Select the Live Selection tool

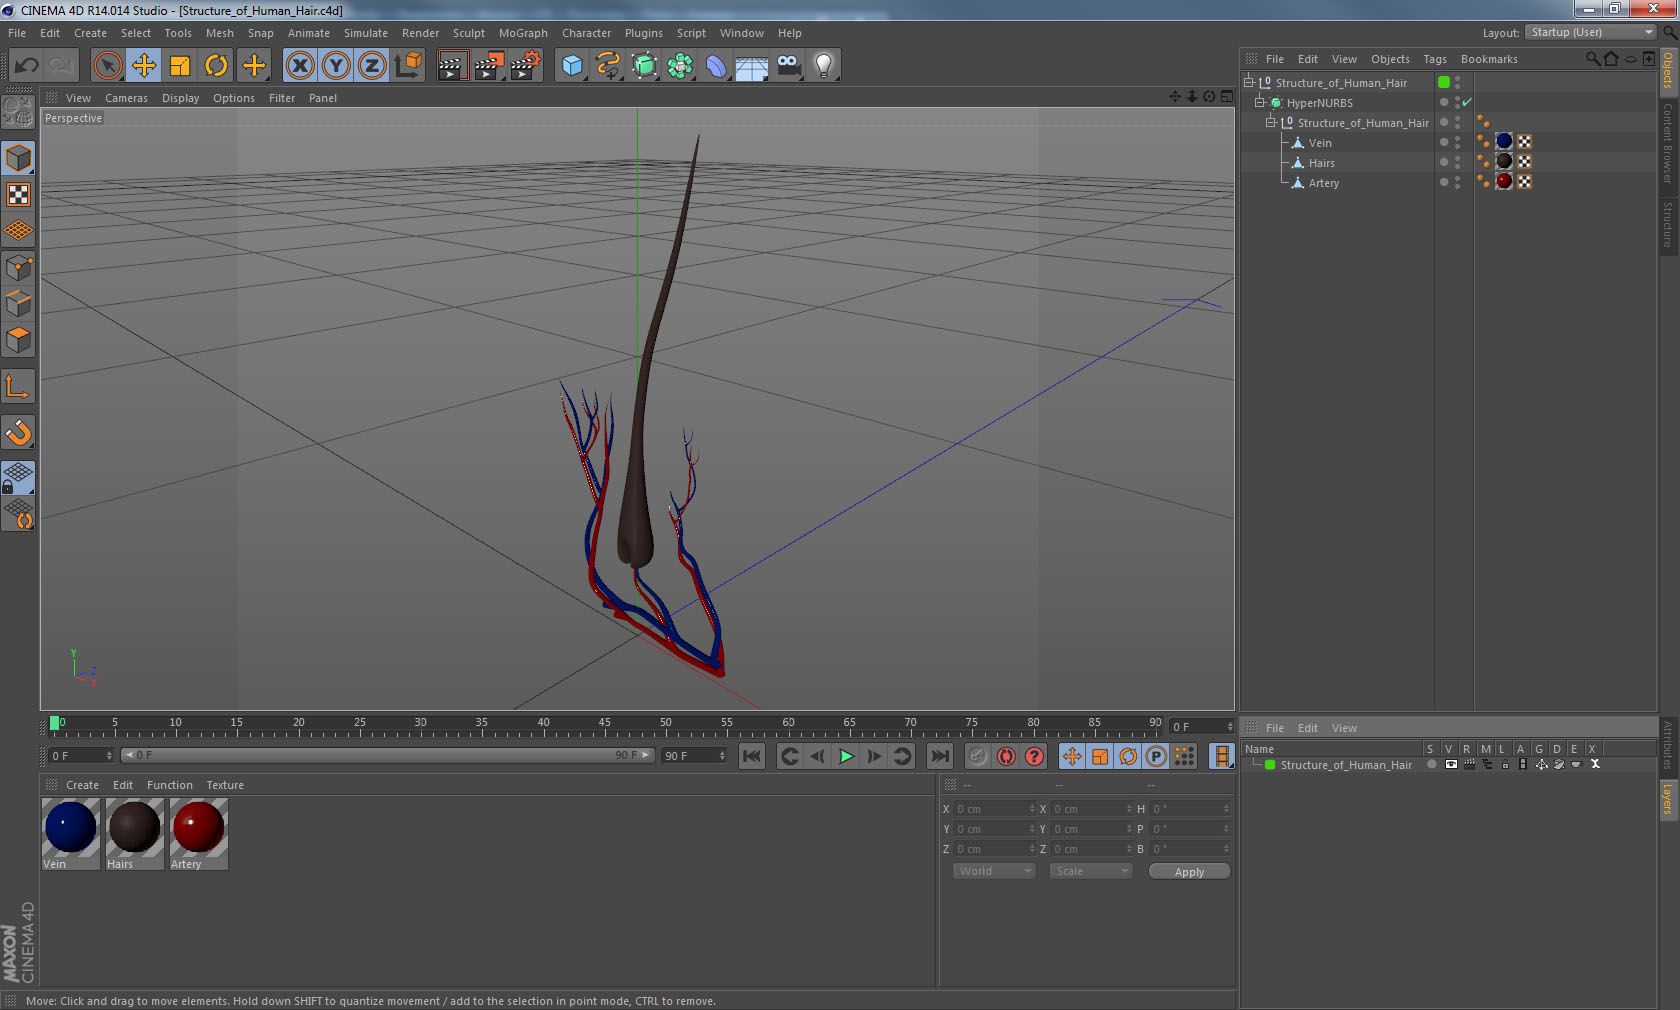pyautogui.click(x=107, y=66)
